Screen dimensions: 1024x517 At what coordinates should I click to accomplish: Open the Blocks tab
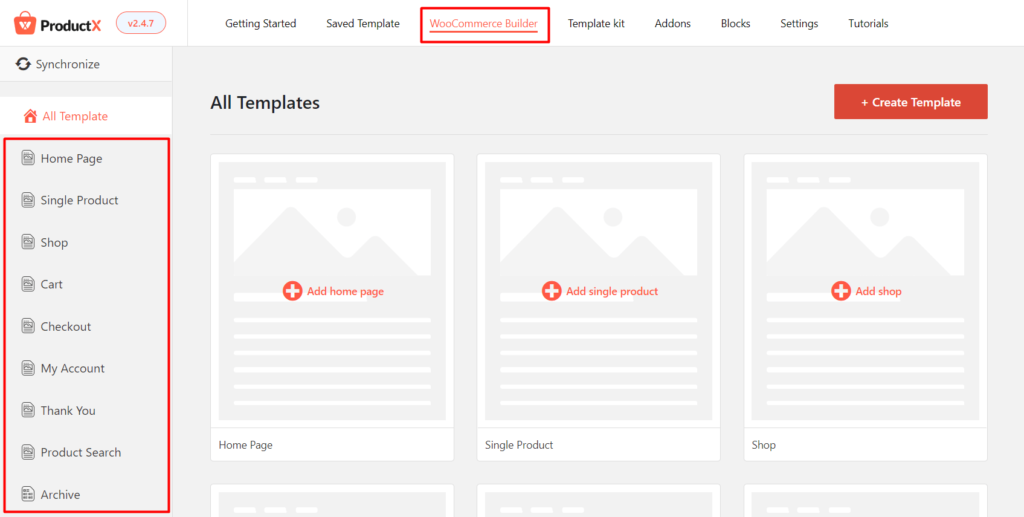tap(735, 24)
